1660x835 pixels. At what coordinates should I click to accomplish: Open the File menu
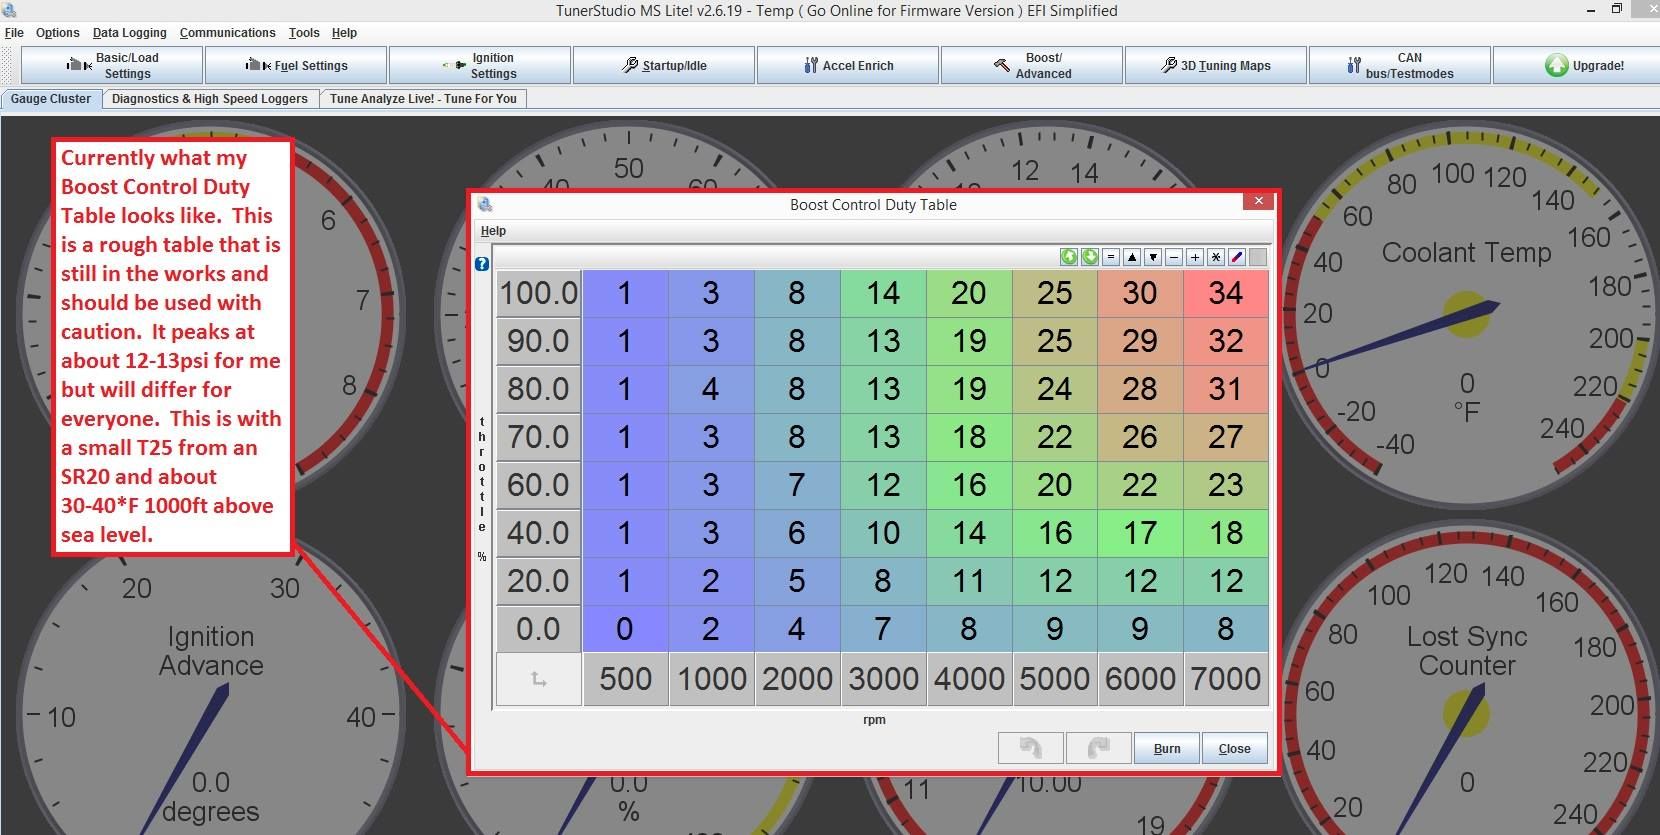(x=14, y=33)
